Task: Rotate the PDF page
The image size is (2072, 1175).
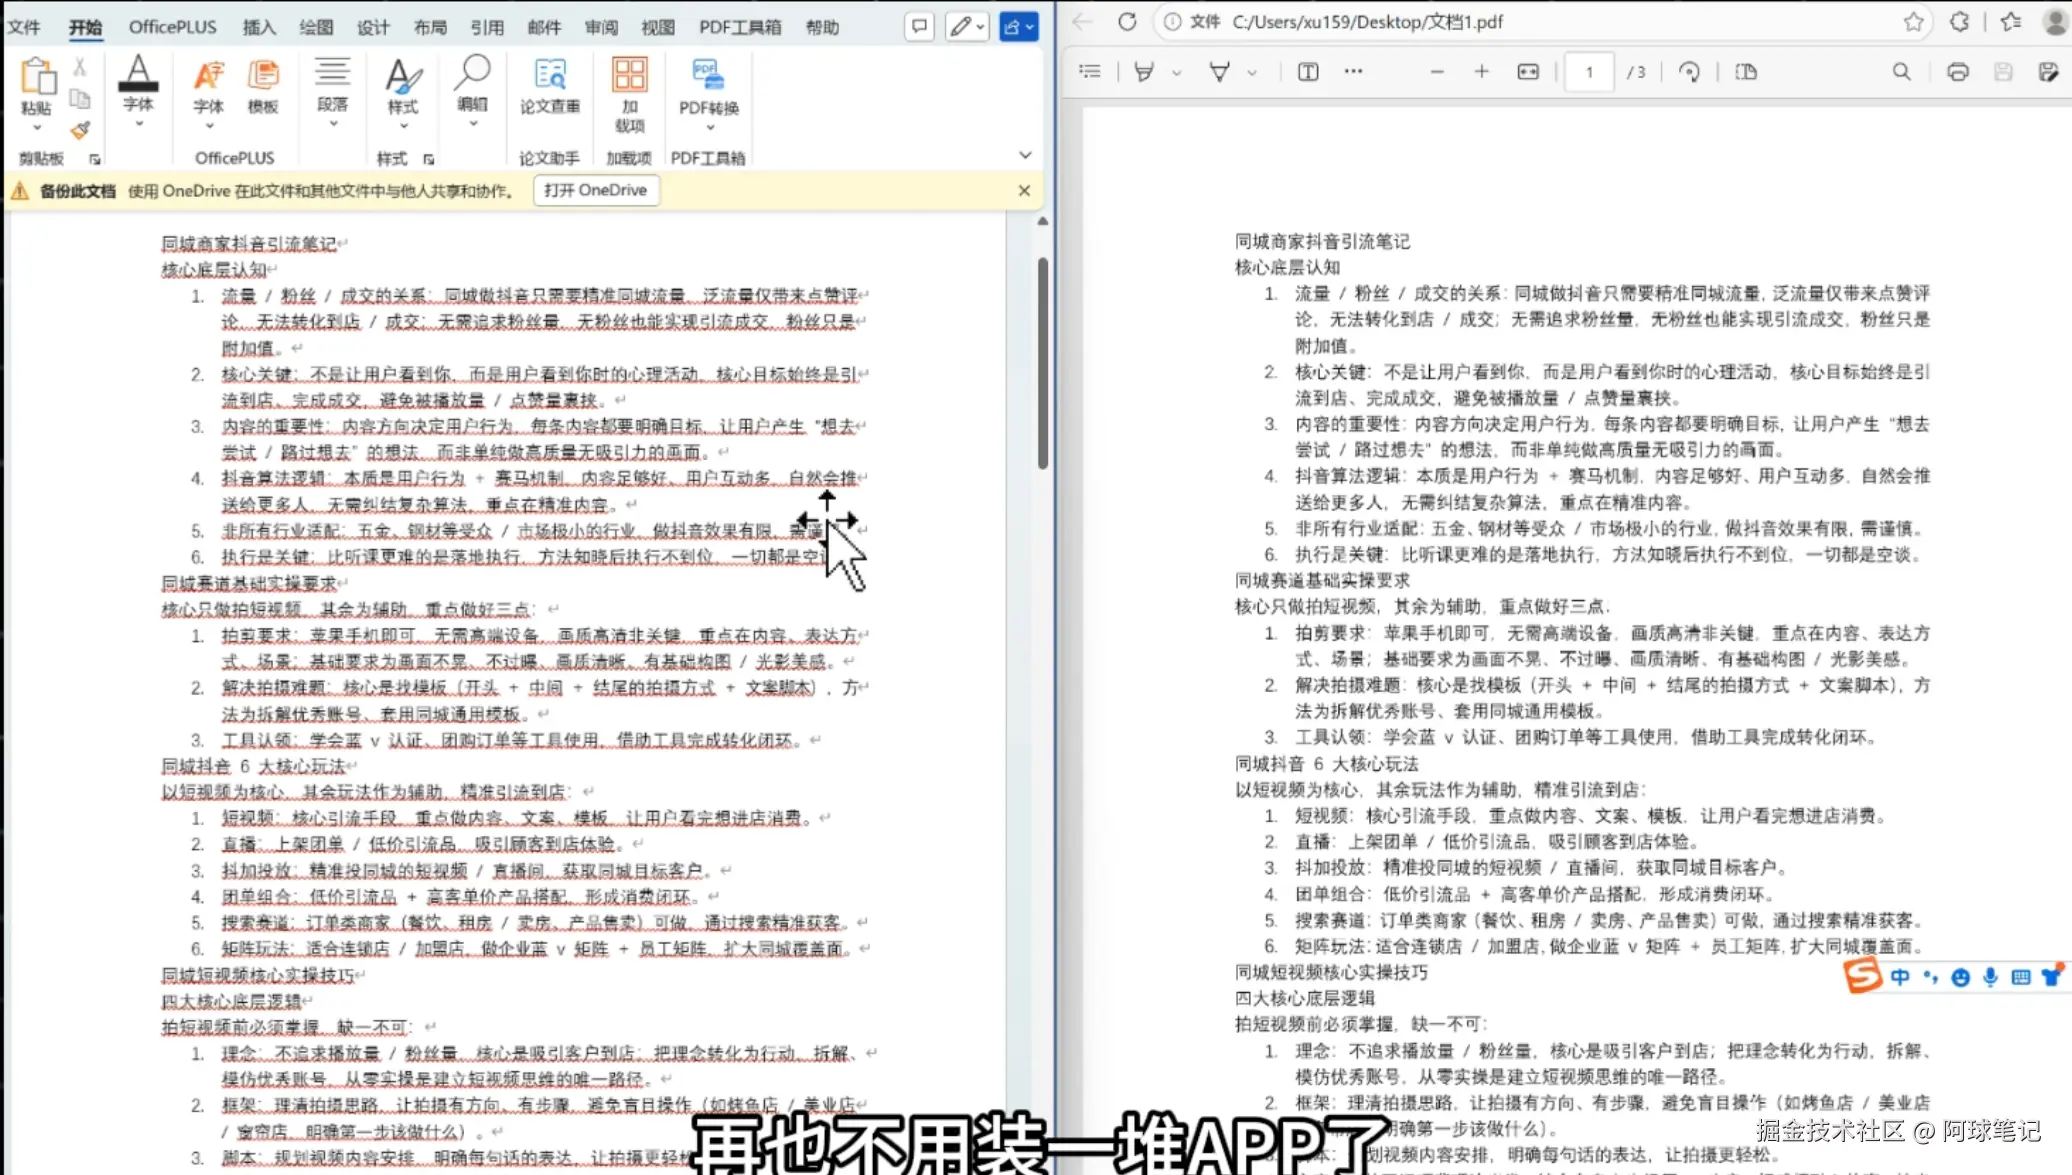Action: pyautogui.click(x=1690, y=71)
